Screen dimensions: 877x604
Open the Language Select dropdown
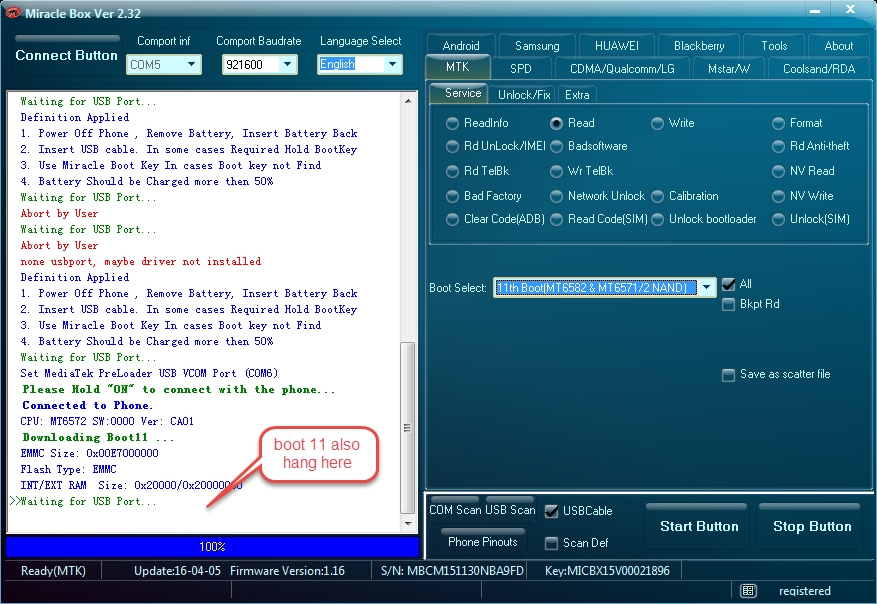click(x=393, y=64)
